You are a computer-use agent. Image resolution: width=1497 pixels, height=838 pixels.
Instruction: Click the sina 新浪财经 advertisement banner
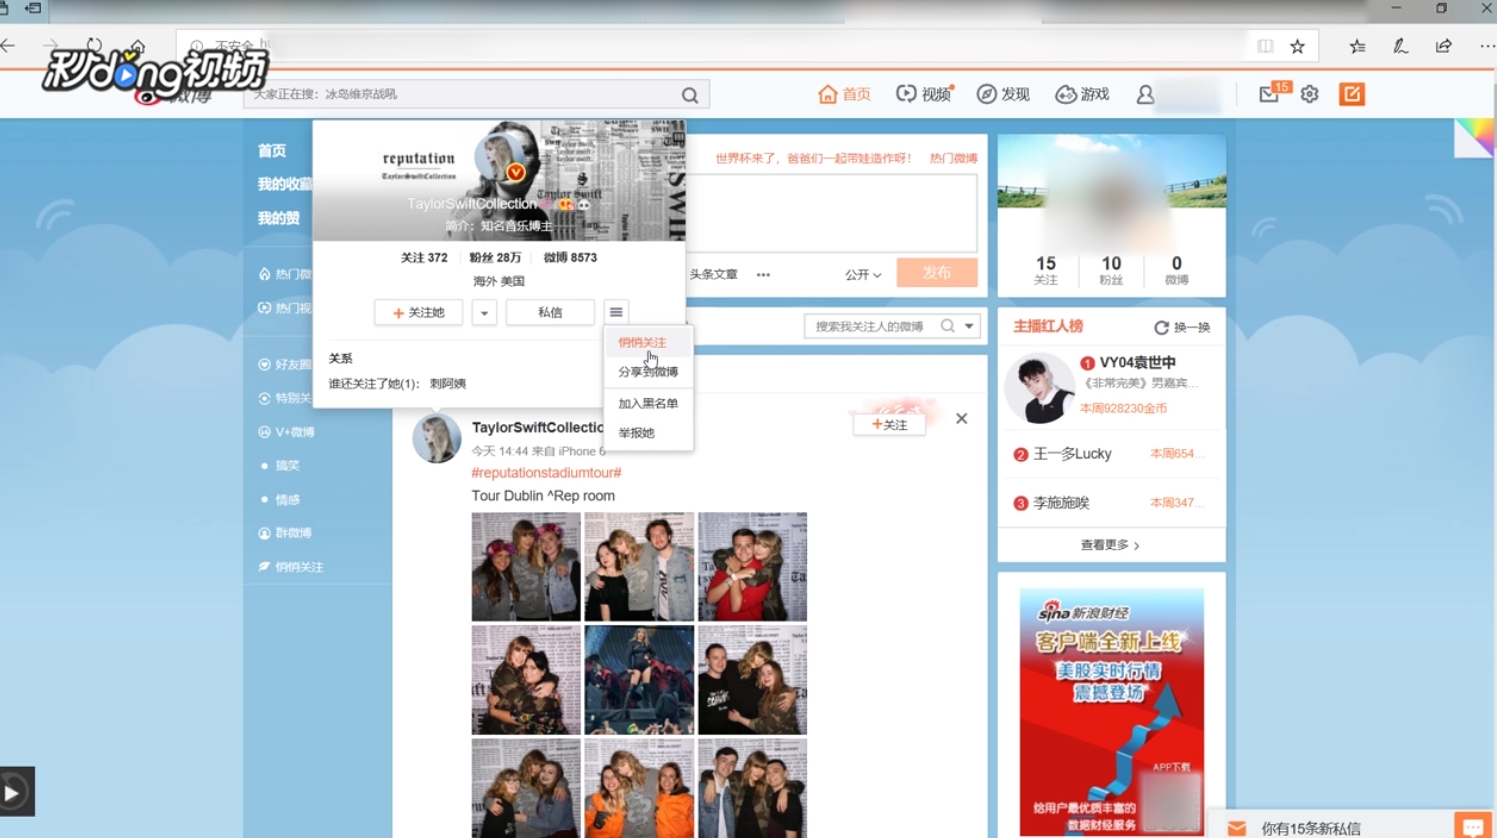pos(1112,712)
